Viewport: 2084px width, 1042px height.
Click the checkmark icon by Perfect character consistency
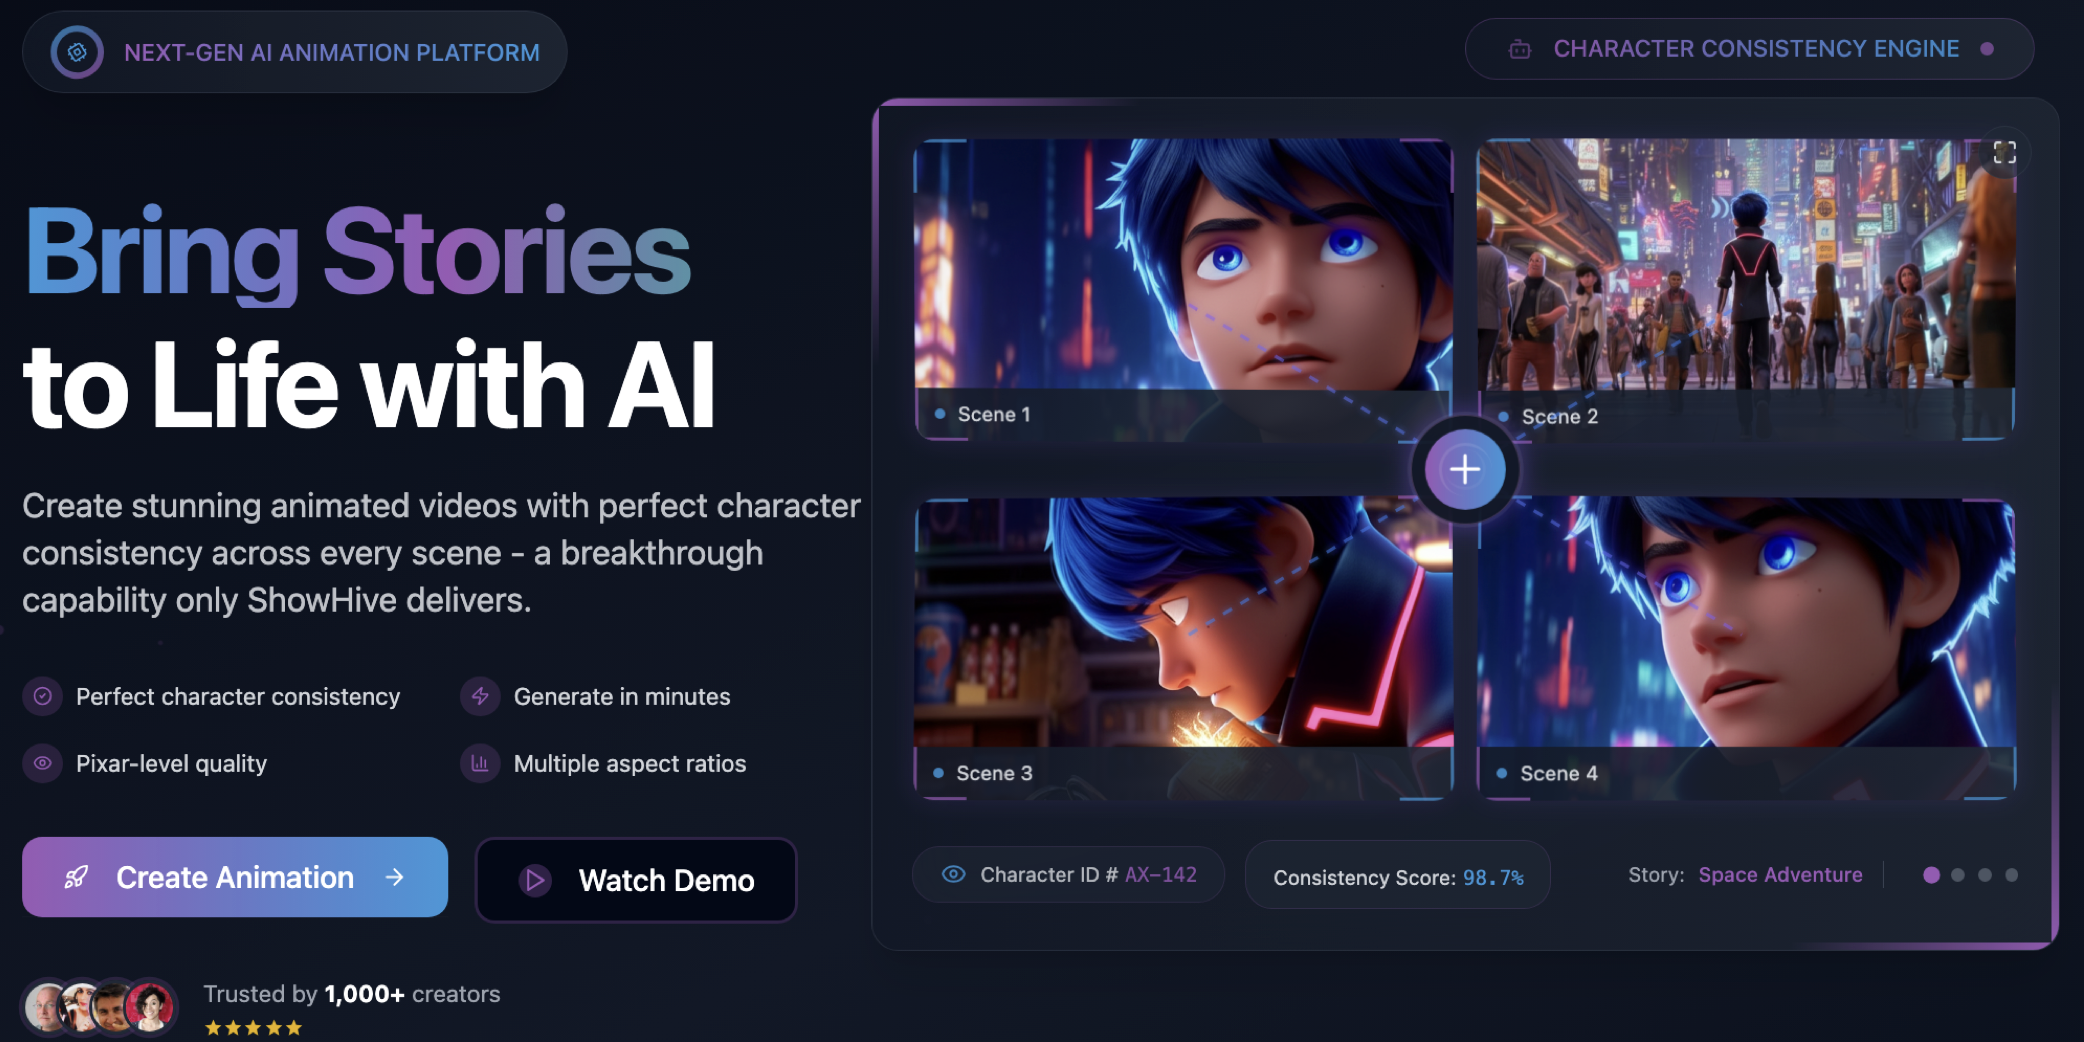42,696
